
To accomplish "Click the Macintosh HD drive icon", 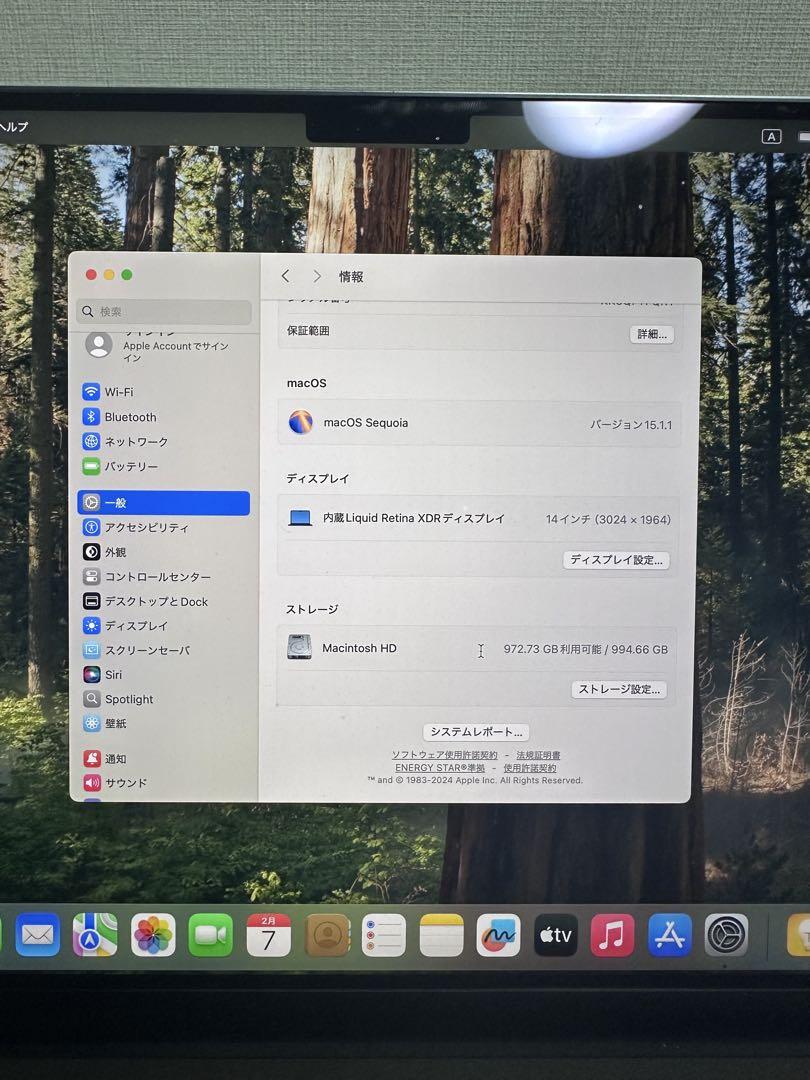I will pyautogui.click(x=299, y=647).
